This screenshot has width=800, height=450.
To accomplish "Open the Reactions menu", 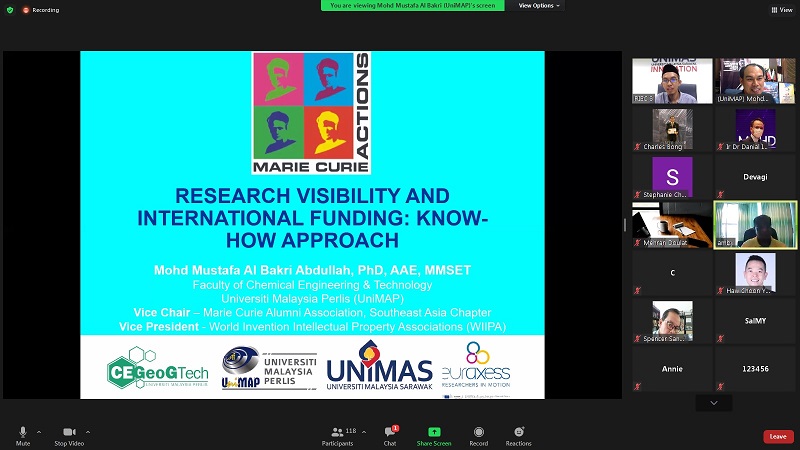I will click(518, 436).
